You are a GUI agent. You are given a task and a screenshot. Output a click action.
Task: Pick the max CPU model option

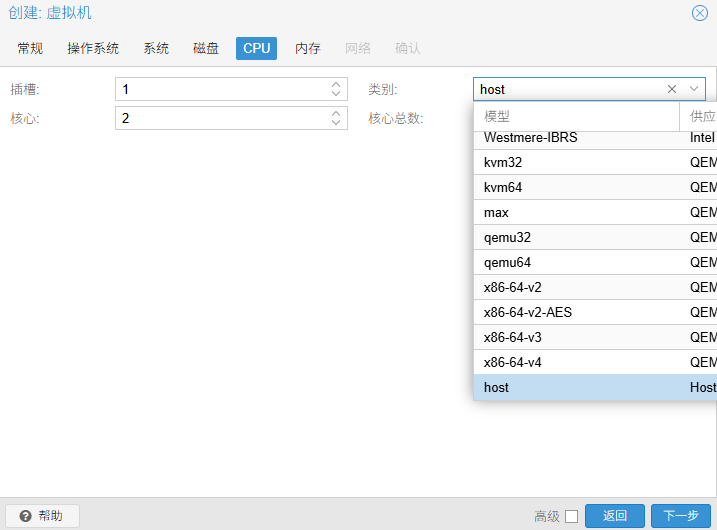pos(496,212)
